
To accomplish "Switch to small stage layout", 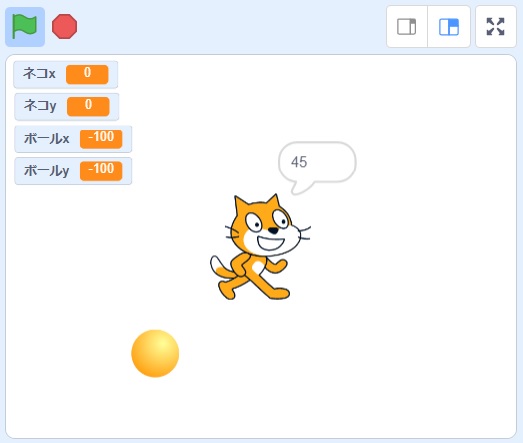I will [x=407, y=27].
